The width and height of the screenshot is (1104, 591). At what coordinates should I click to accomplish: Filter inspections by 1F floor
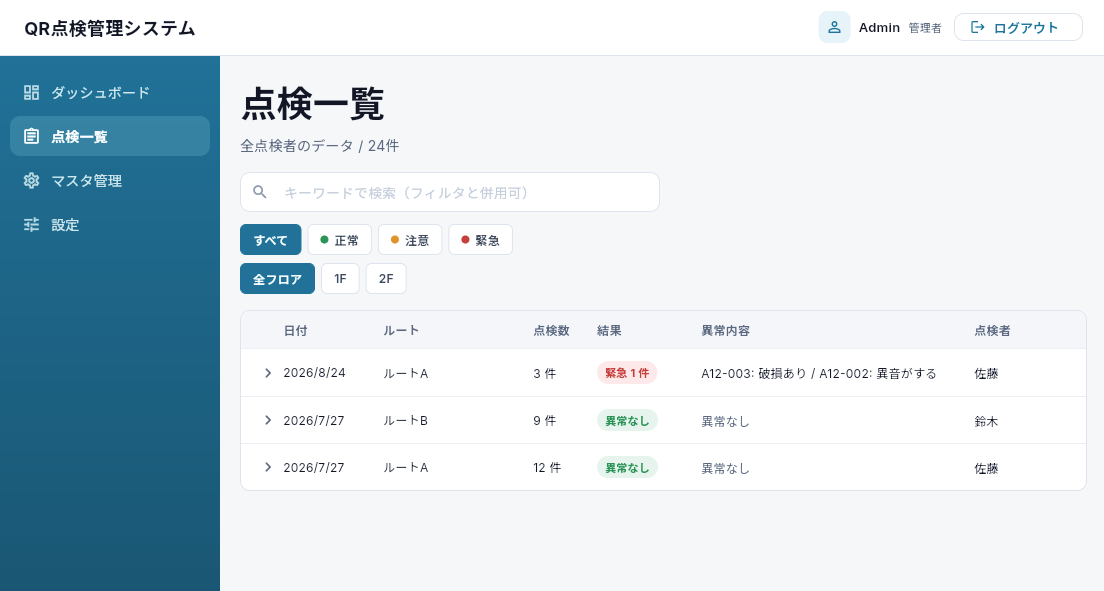pos(340,278)
